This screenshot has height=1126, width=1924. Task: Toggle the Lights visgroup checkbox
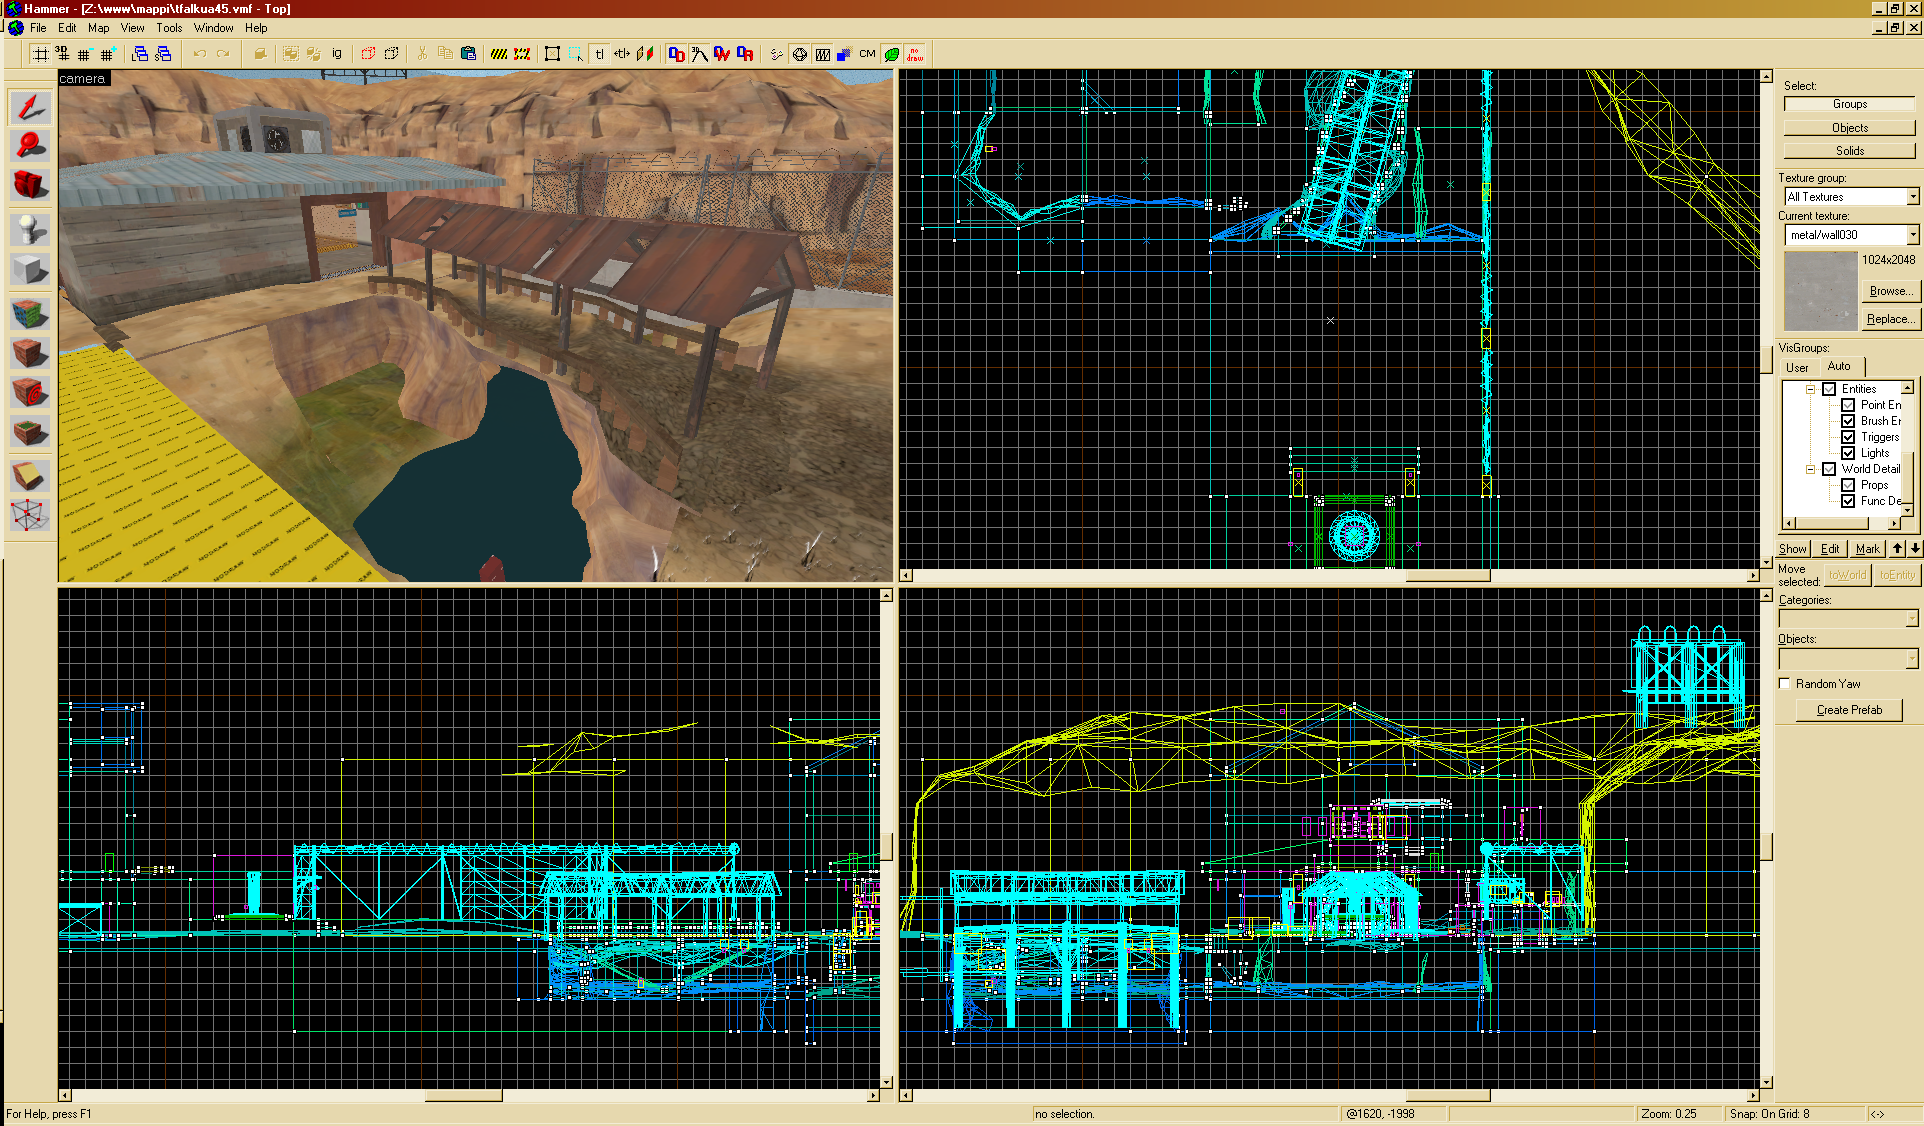pos(1848,453)
